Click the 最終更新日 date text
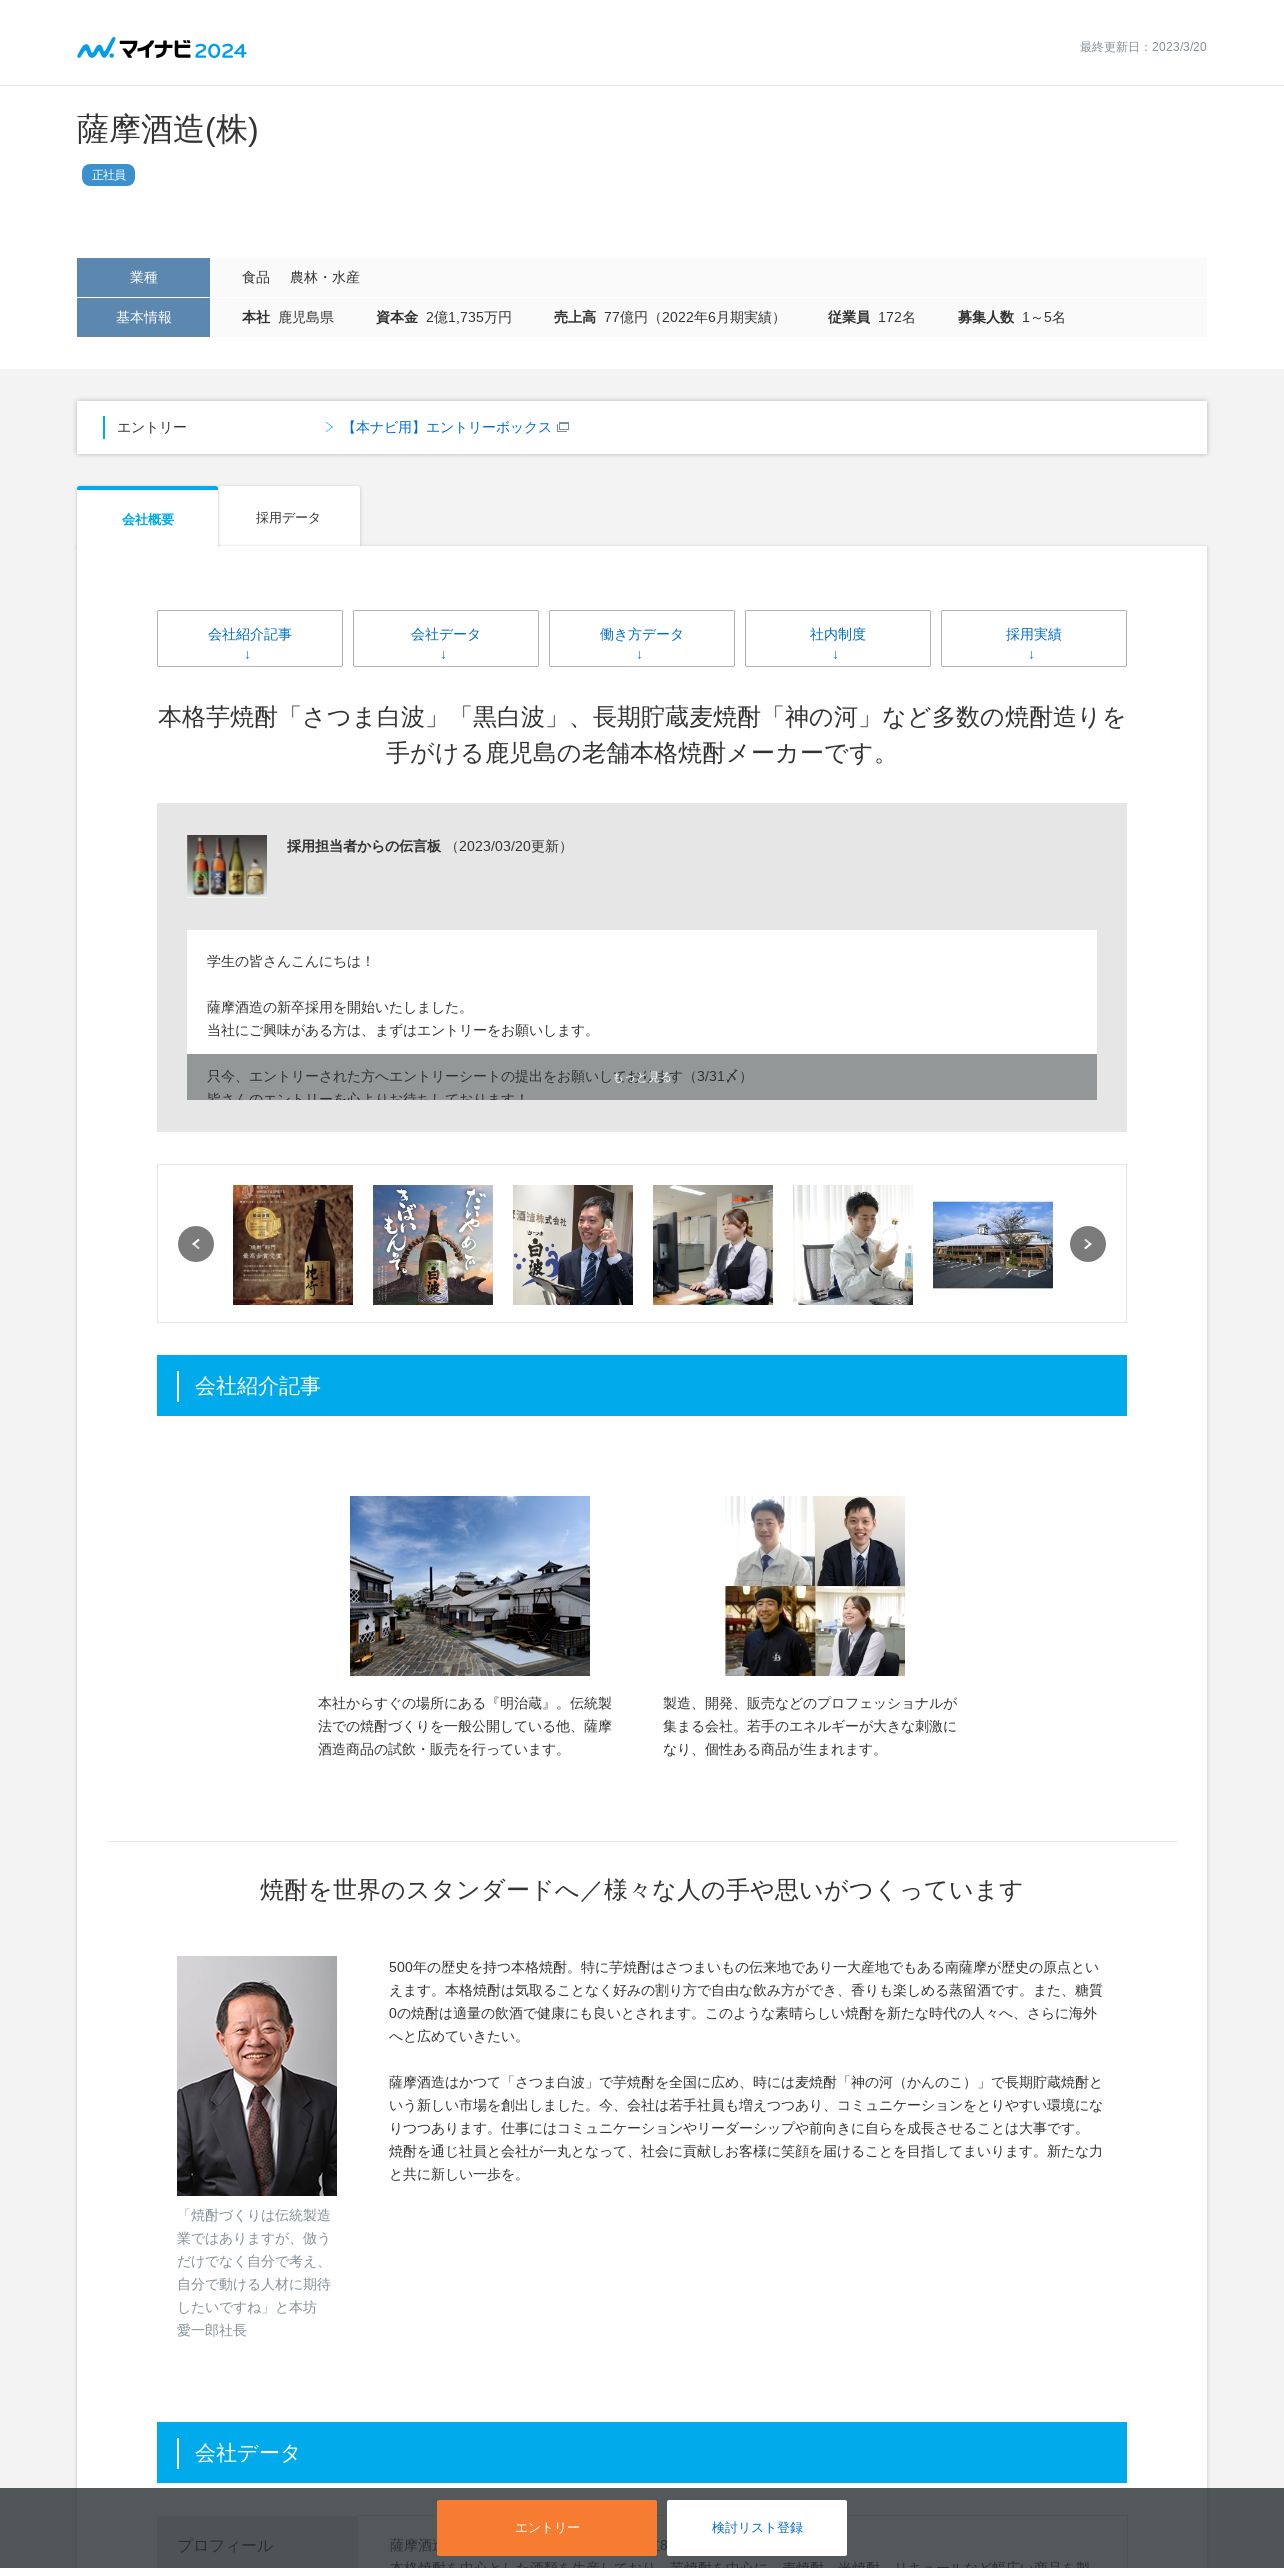 [x=1143, y=47]
